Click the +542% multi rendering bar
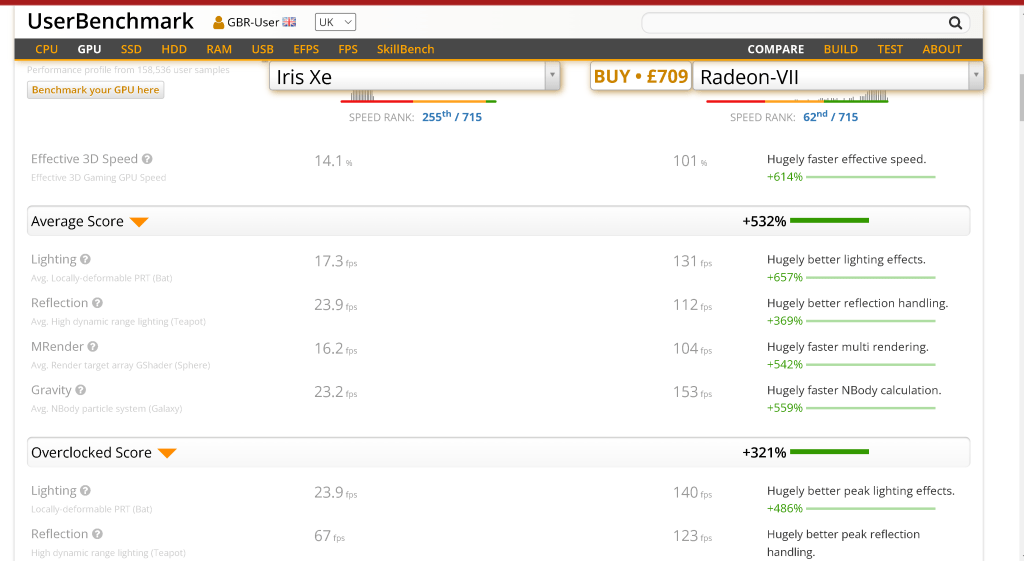This screenshot has width=1024, height=561. 871,364
